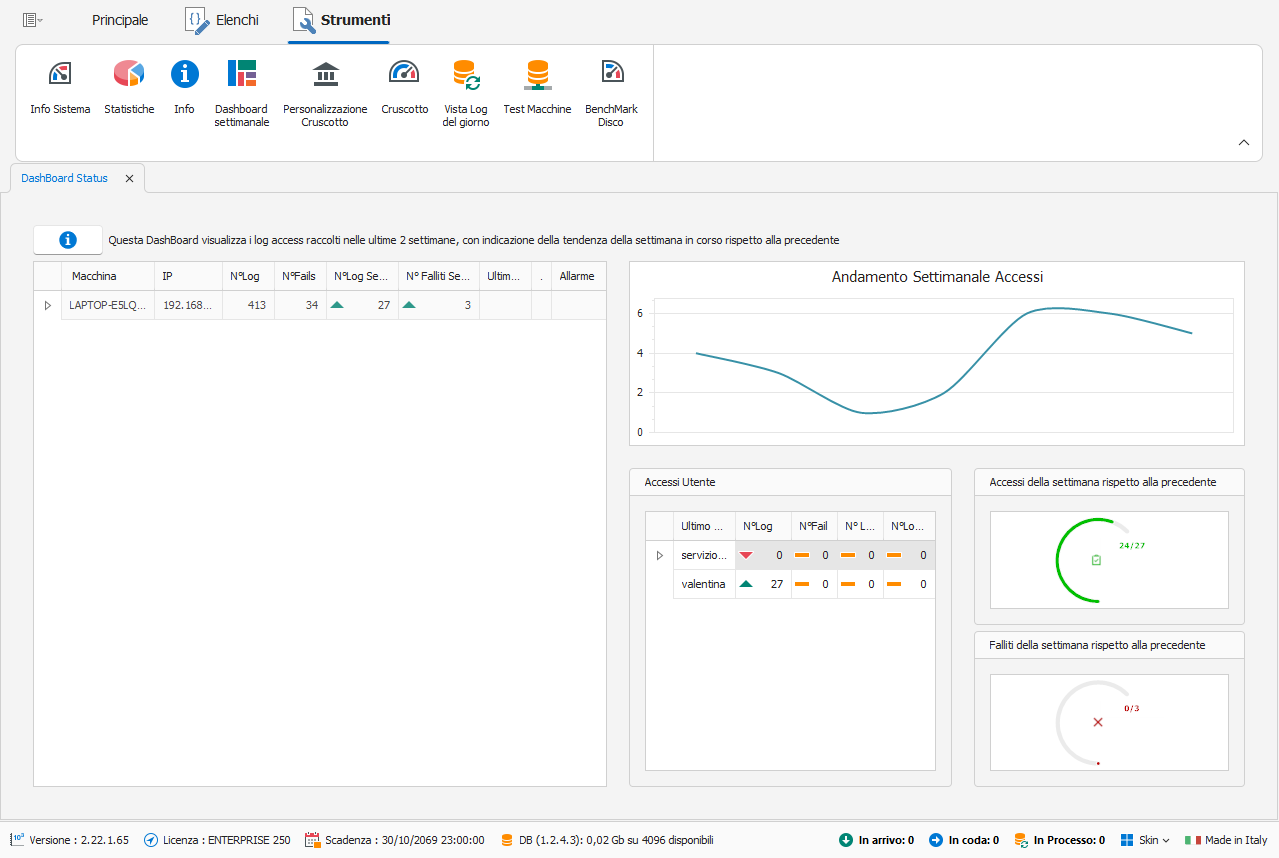Select the LAPTOP-E5LQ... machine cell
This screenshot has width=1279, height=858.
108,305
